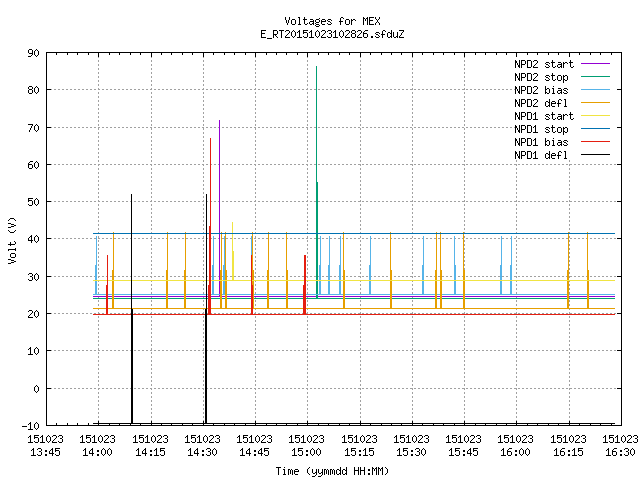Click the x-axis label 151023 15:45

click(463, 445)
